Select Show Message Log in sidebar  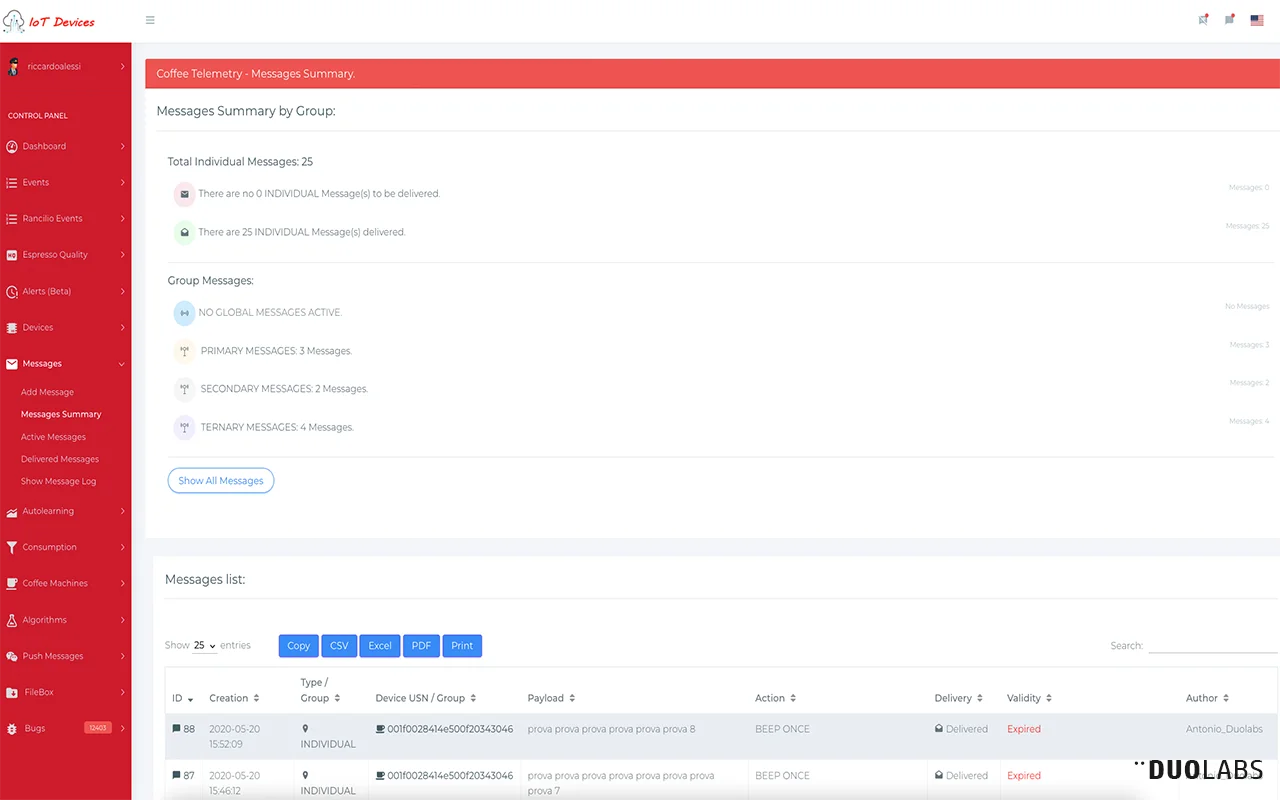coord(58,481)
